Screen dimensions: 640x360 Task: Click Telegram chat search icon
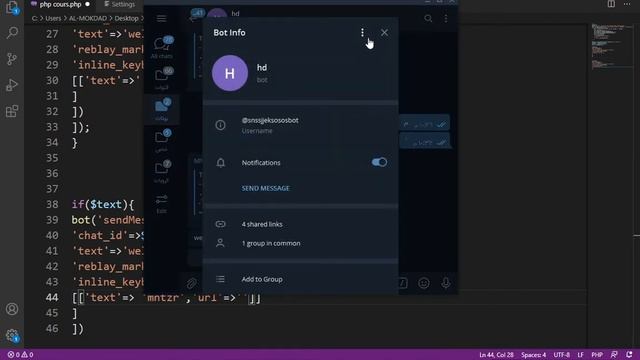coord(428,18)
